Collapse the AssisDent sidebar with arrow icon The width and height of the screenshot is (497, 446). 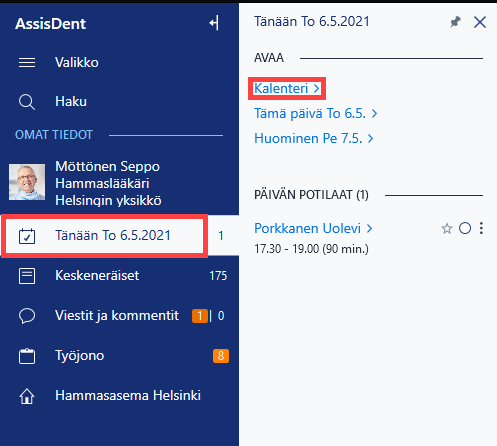(x=214, y=23)
